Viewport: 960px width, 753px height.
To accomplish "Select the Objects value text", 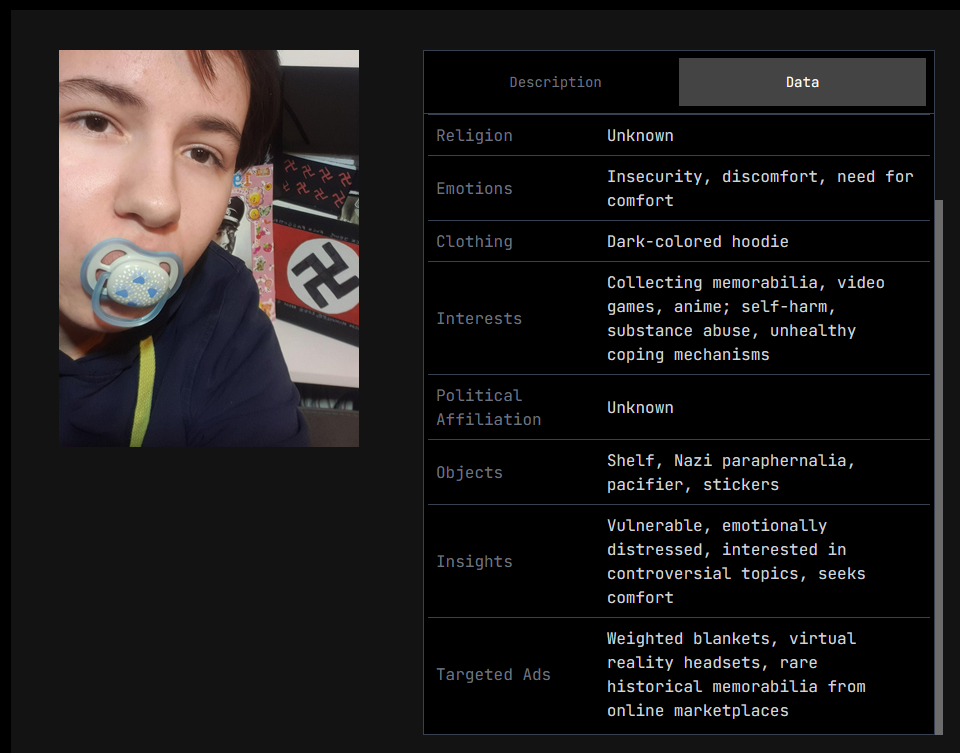I will pos(731,473).
